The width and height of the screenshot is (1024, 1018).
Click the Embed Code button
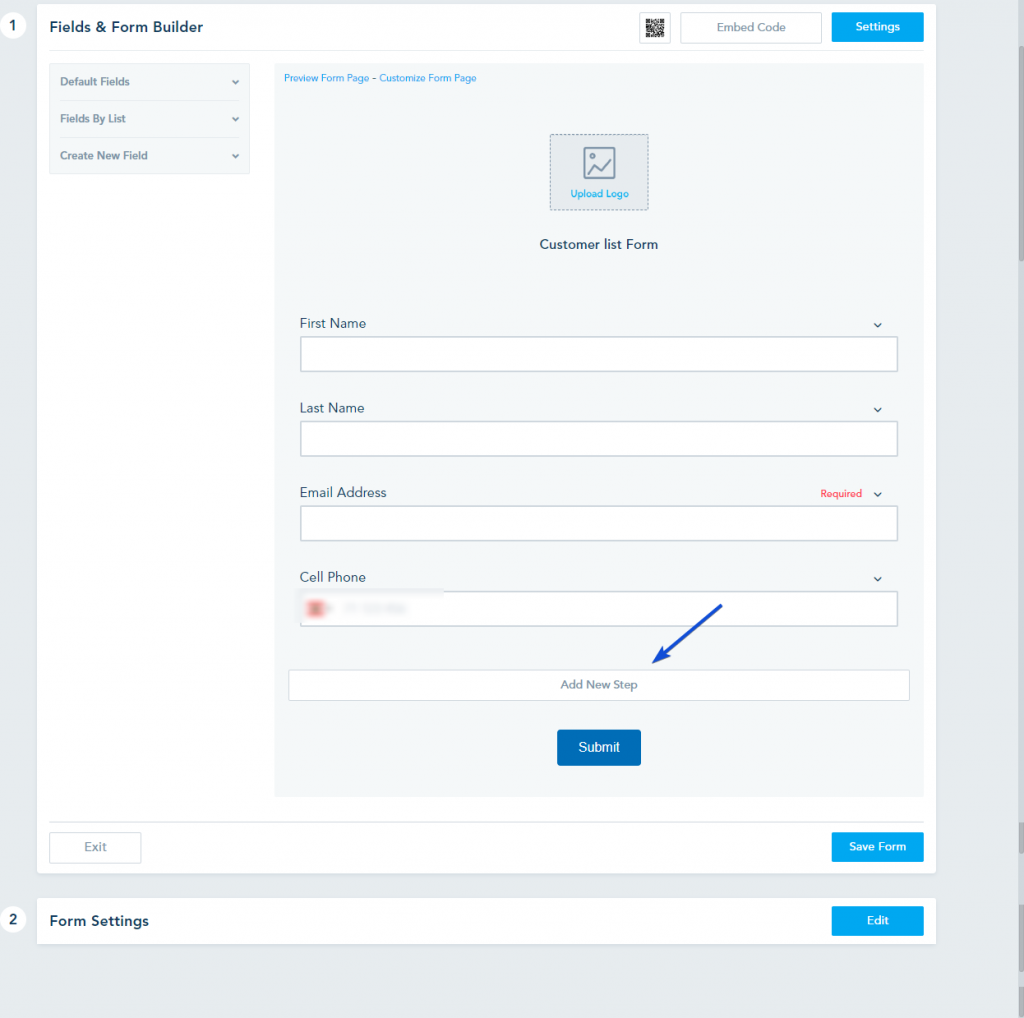750,27
